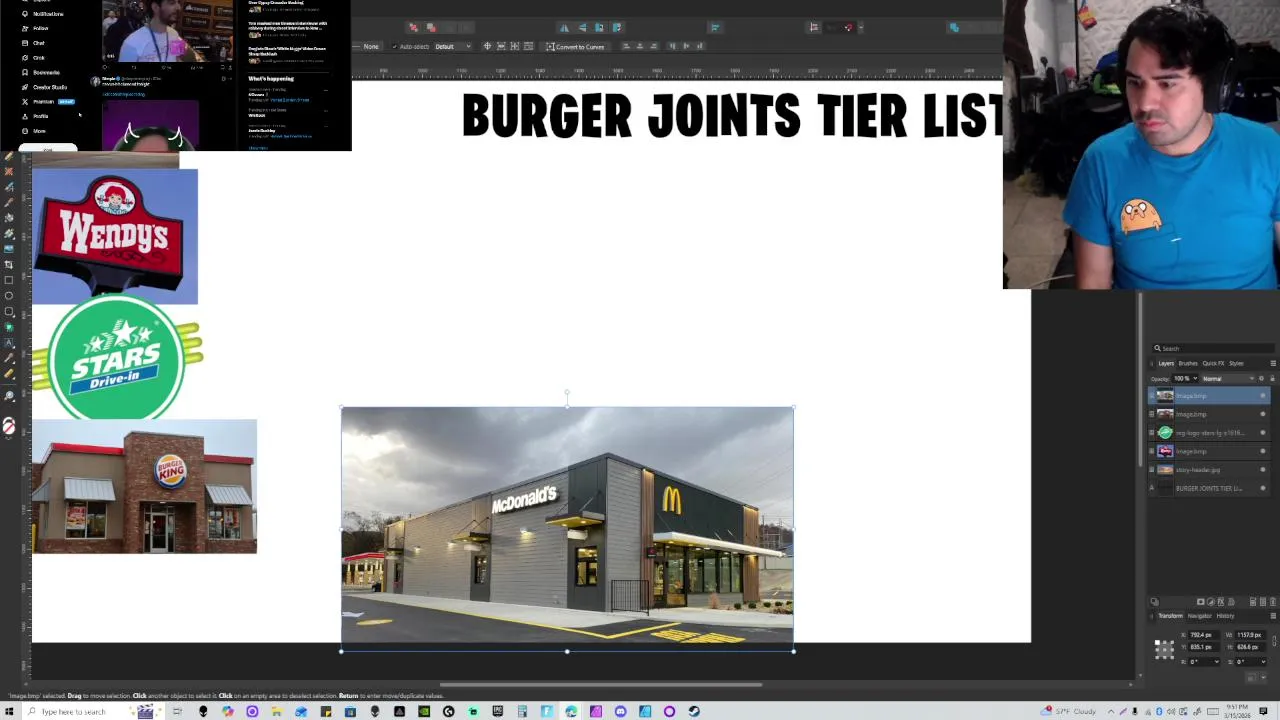
Task: Click the layer settings gear icon
Action: pos(1261,379)
